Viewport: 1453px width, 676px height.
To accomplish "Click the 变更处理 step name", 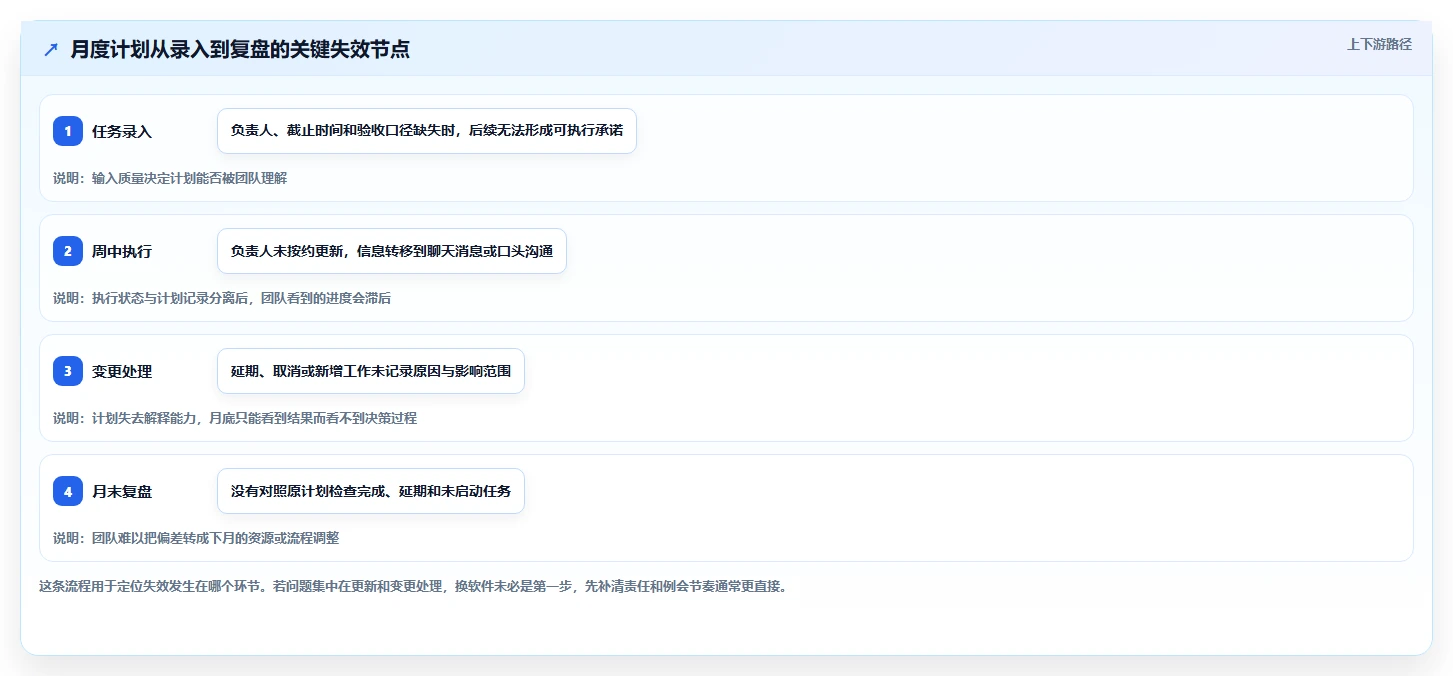I will 122,371.
